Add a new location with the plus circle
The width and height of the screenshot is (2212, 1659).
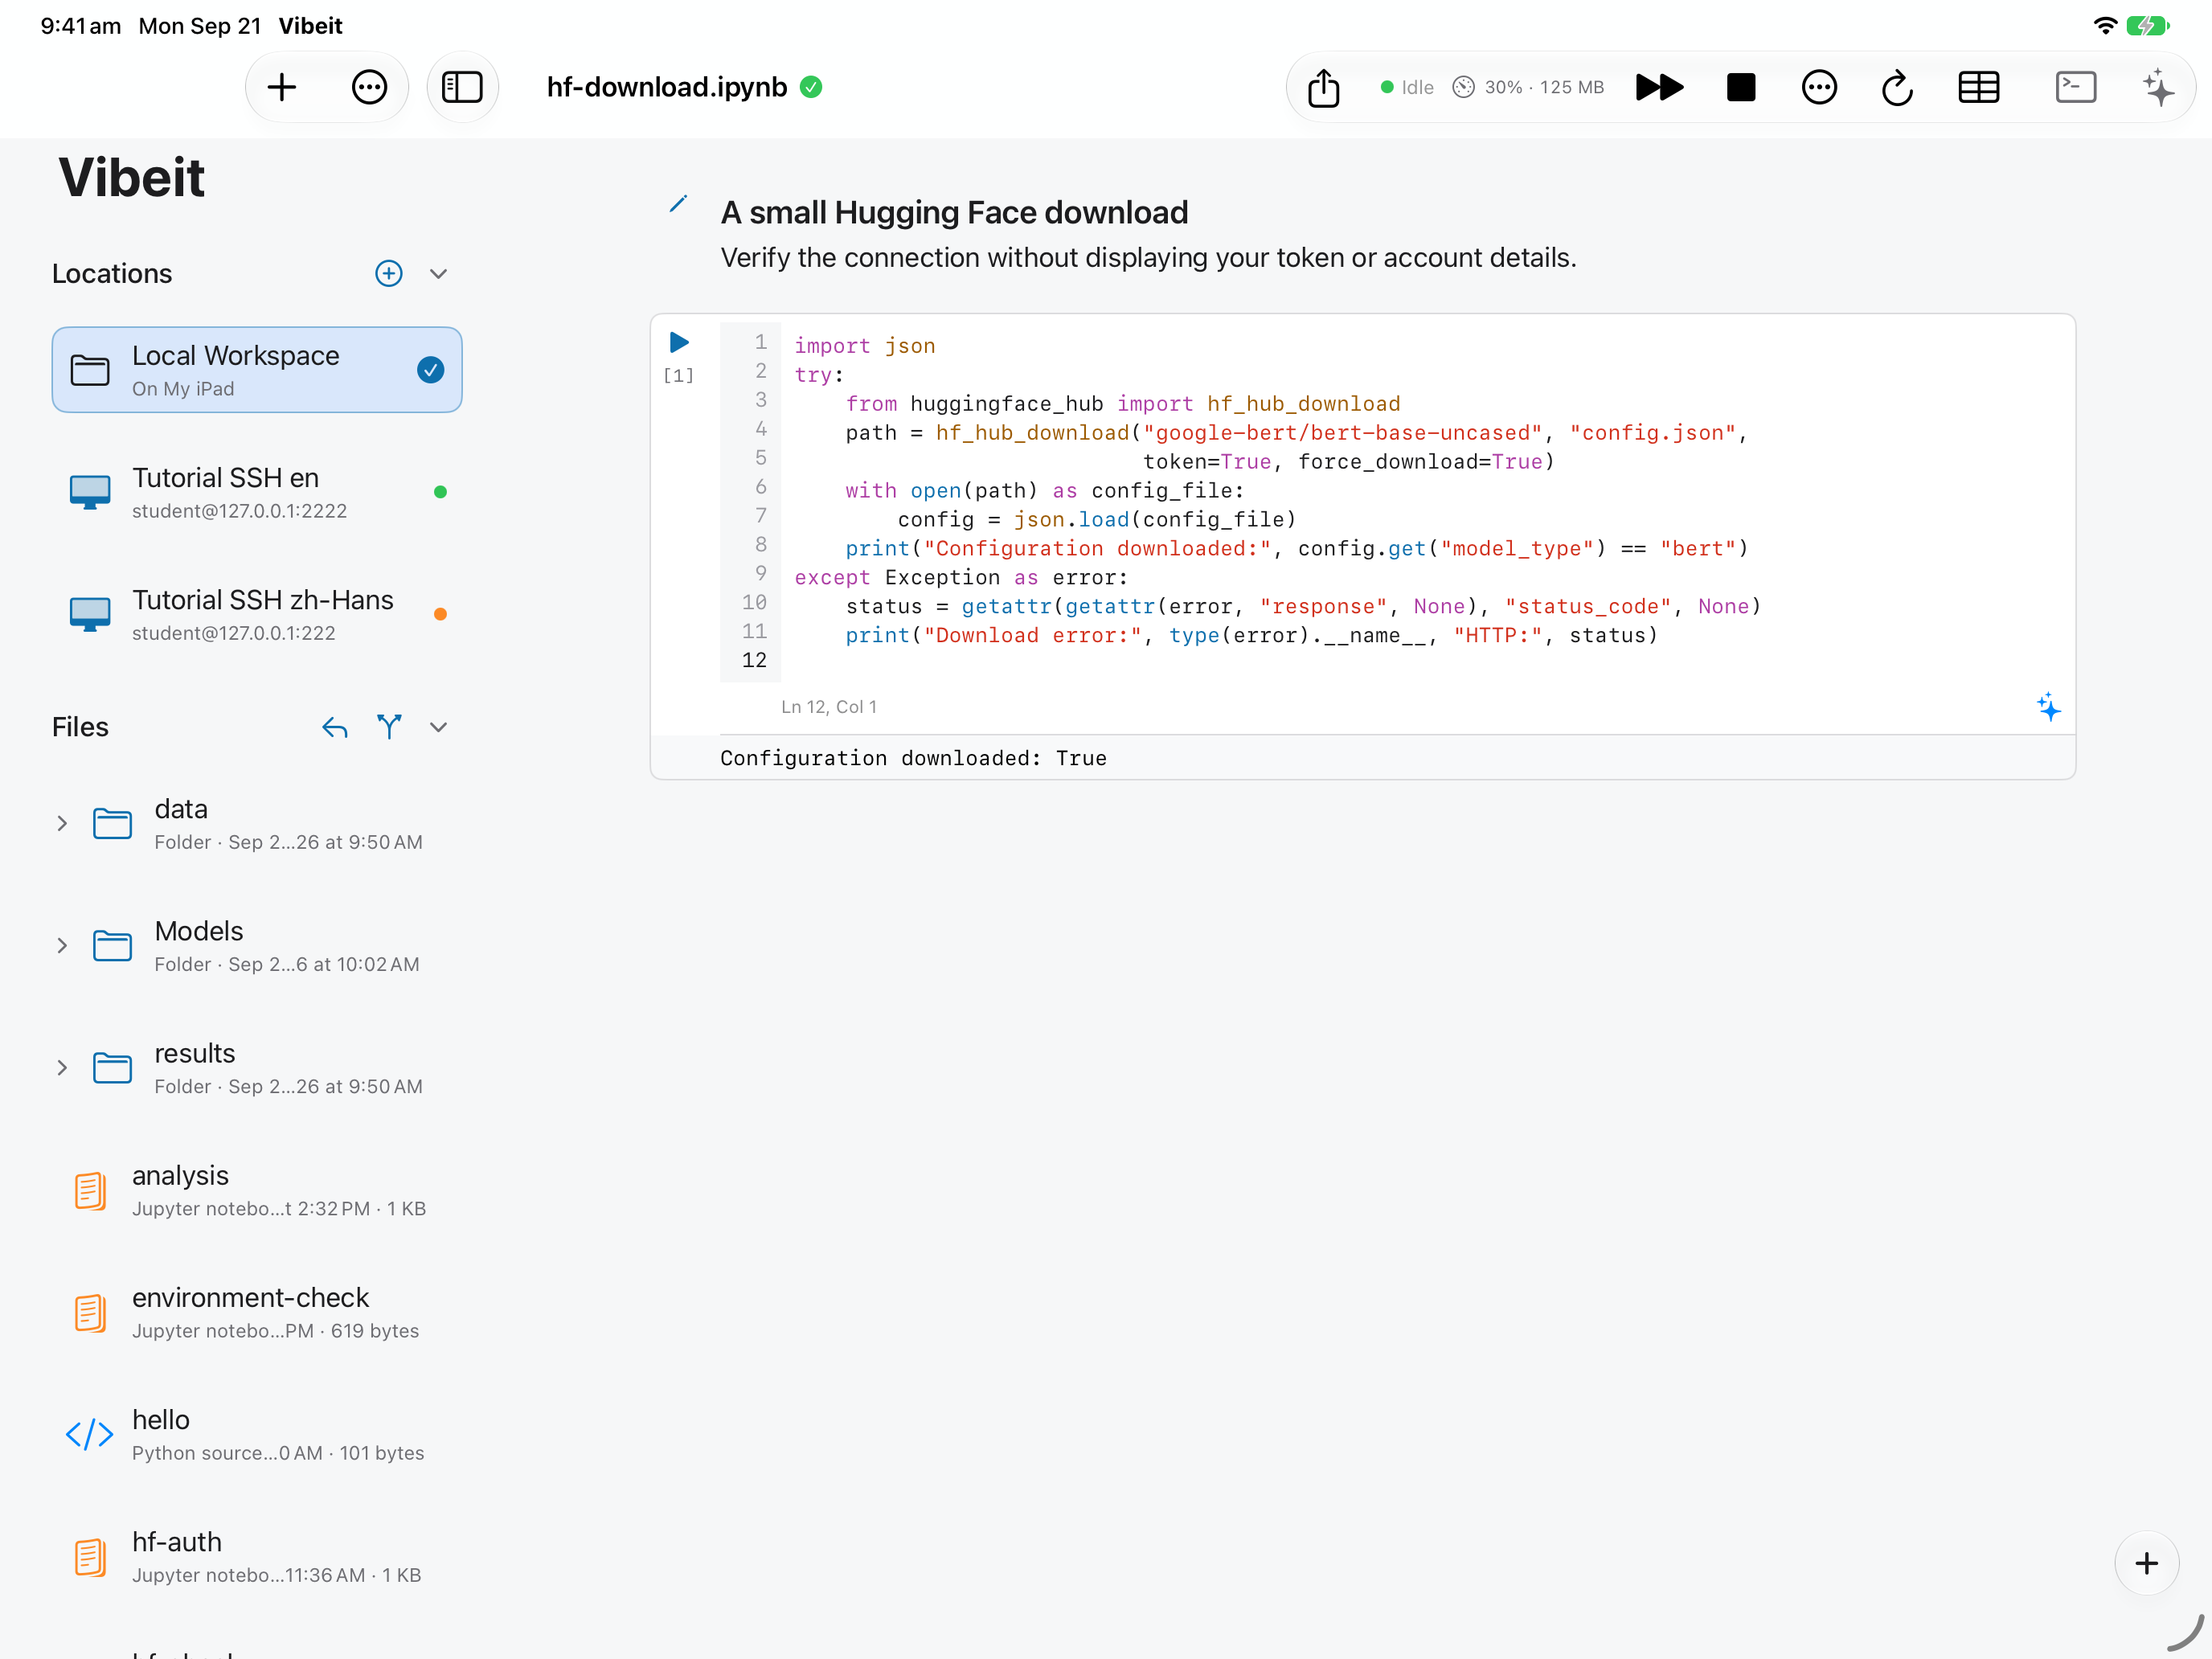[x=389, y=273]
